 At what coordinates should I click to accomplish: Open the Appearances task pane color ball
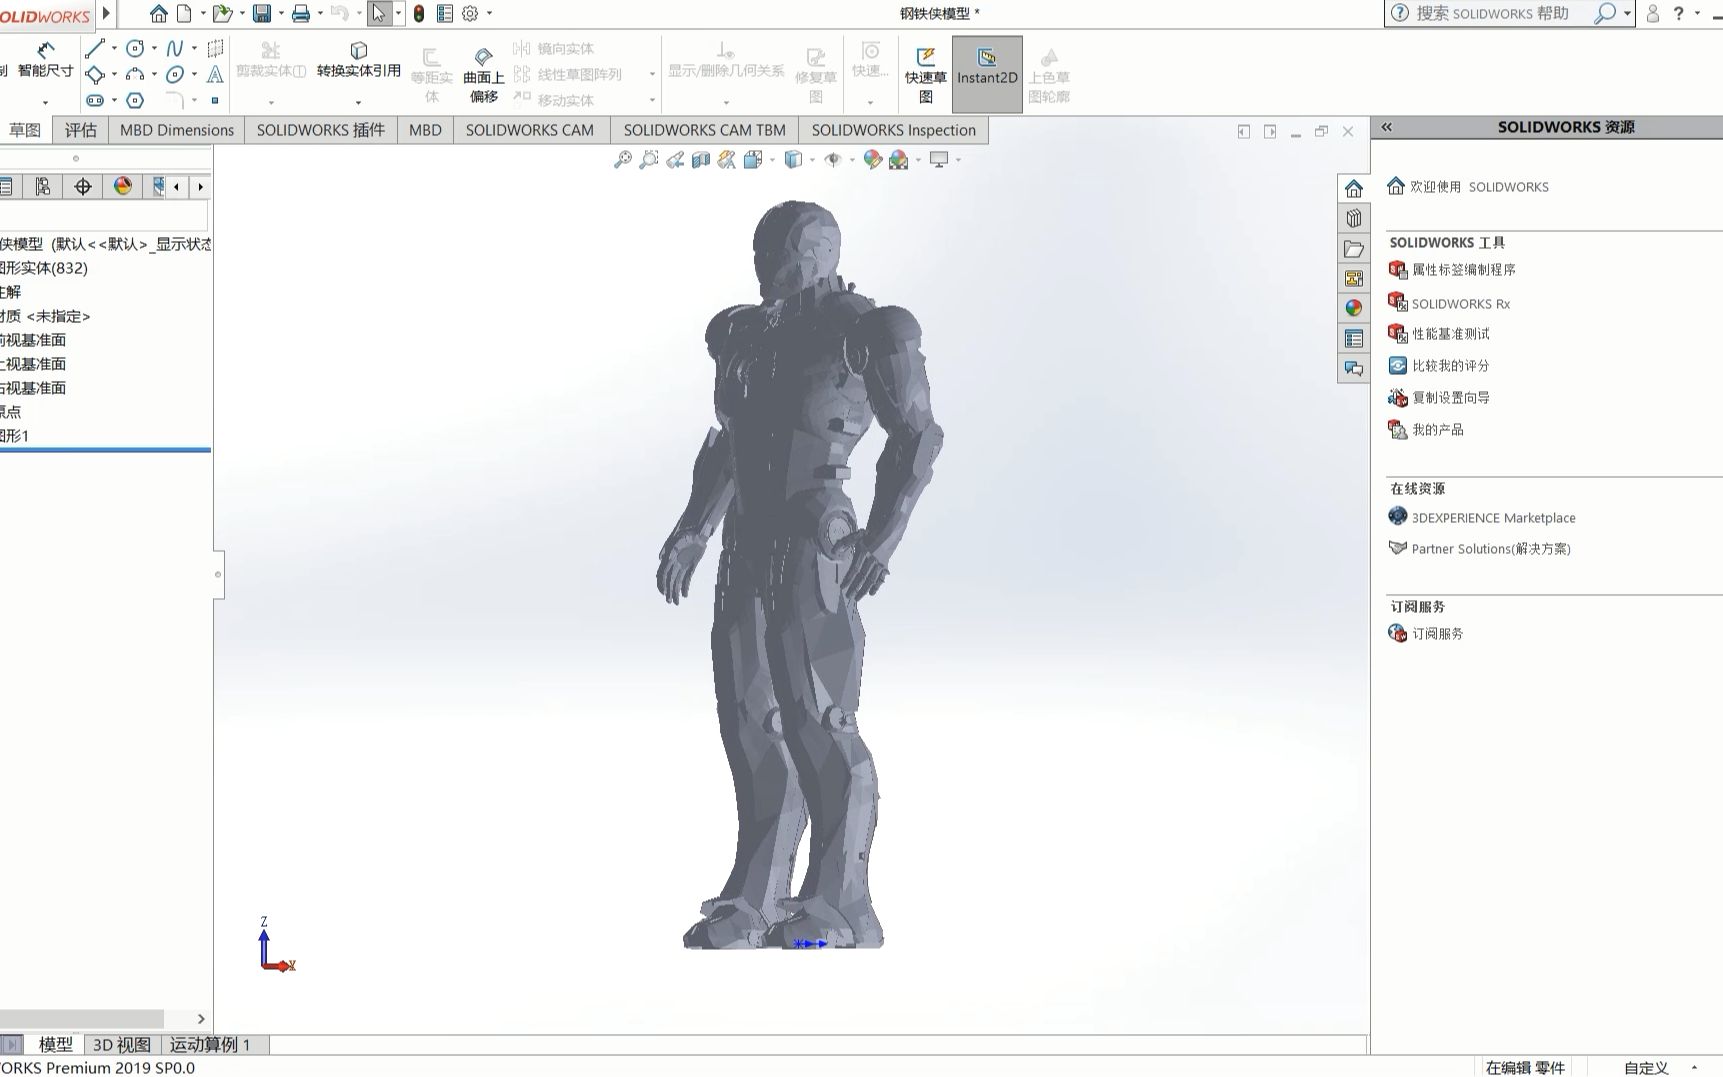point(1354,308)
